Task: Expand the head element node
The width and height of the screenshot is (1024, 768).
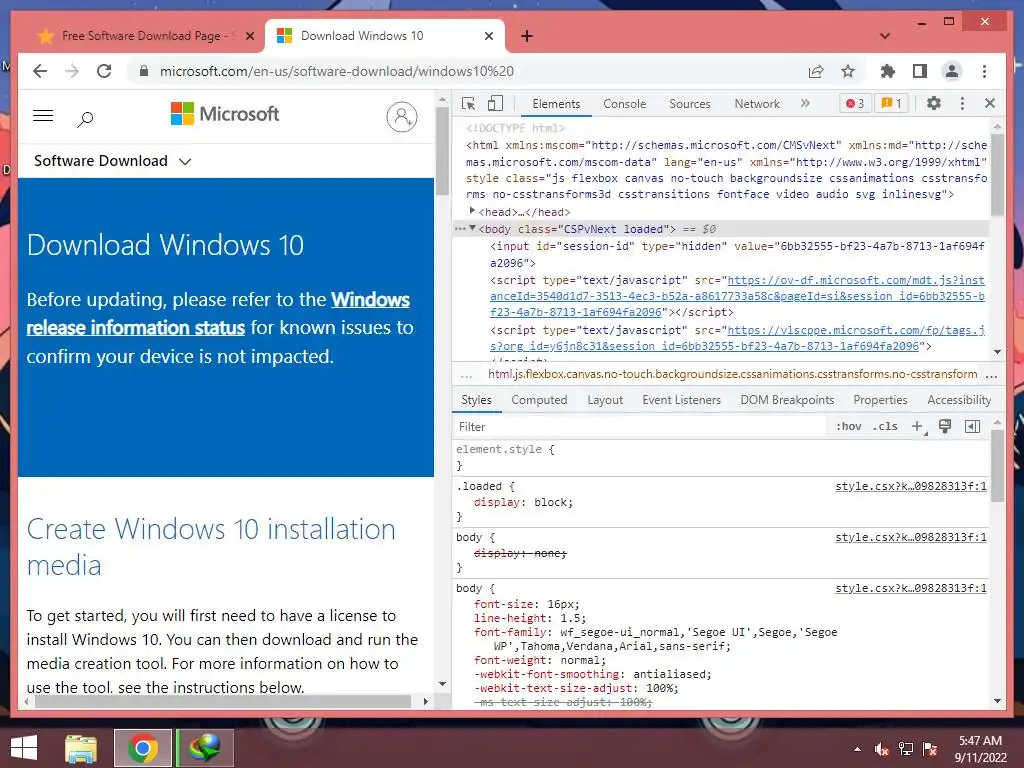Action: 472,211
